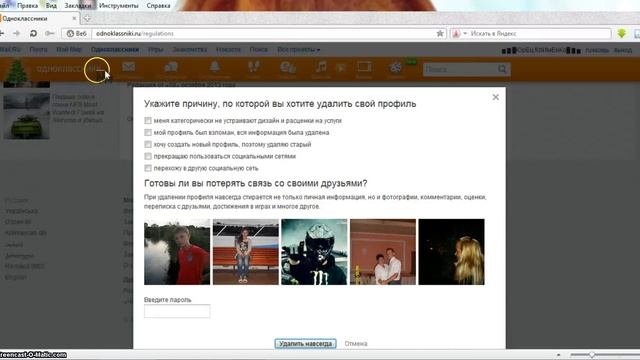Screen dimensions: 640x360
Task: Open the Discussions speech-bubbles icon
Action: (171, 67)
